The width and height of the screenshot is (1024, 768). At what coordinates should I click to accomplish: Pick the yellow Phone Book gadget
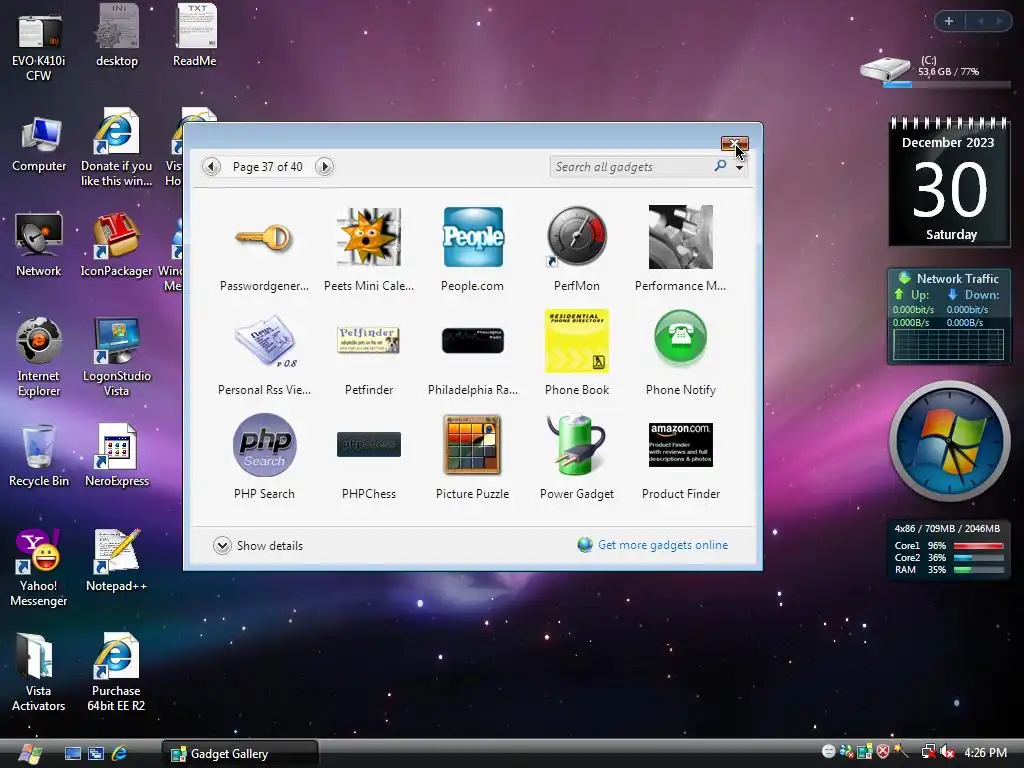[577, 340]
